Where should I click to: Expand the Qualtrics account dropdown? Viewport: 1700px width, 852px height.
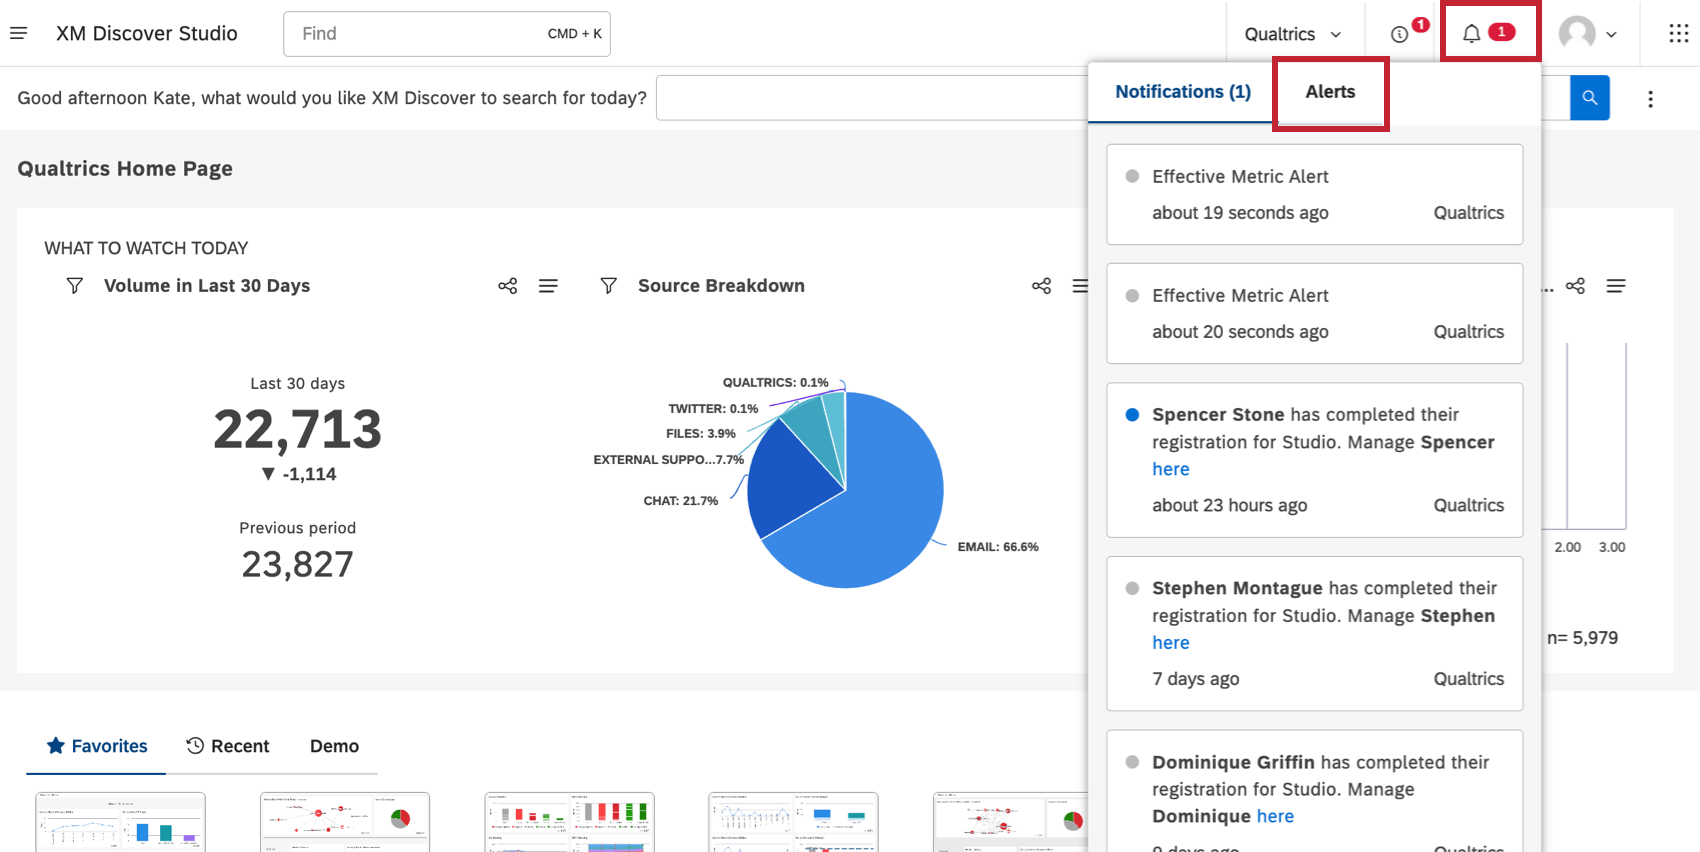tap(1292, 34)
